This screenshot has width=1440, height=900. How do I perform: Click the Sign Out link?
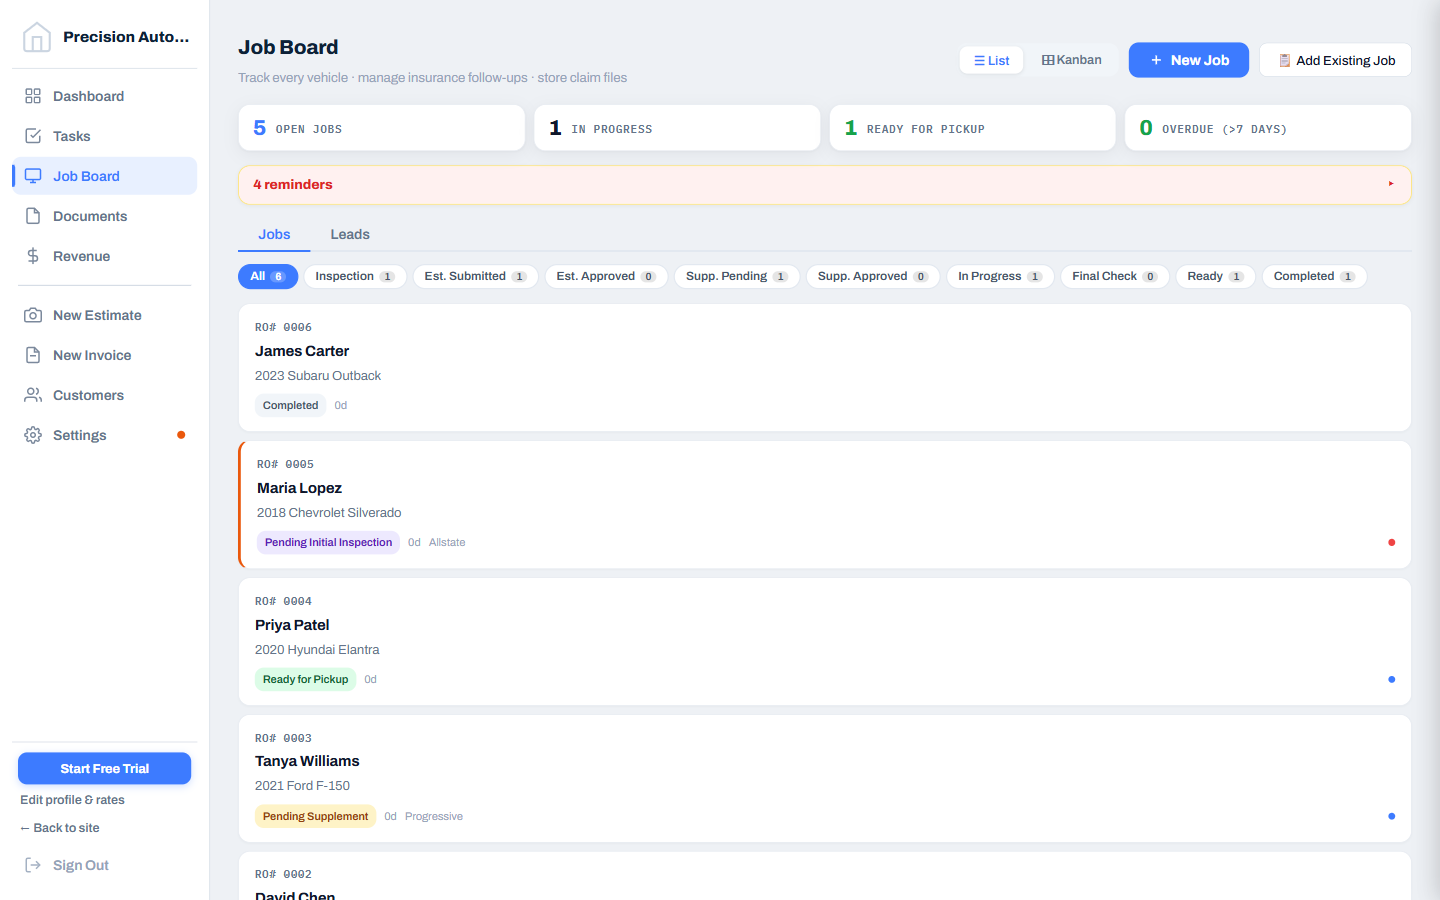81,865
